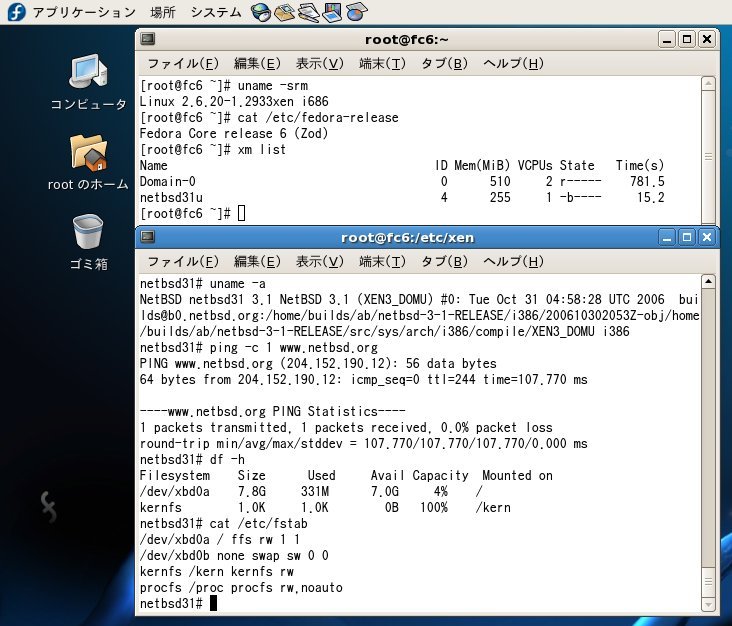This screenshot has height=626, width=732.
Task: Click the 'Mem(MiB)' column header
Action: point(482,165)
